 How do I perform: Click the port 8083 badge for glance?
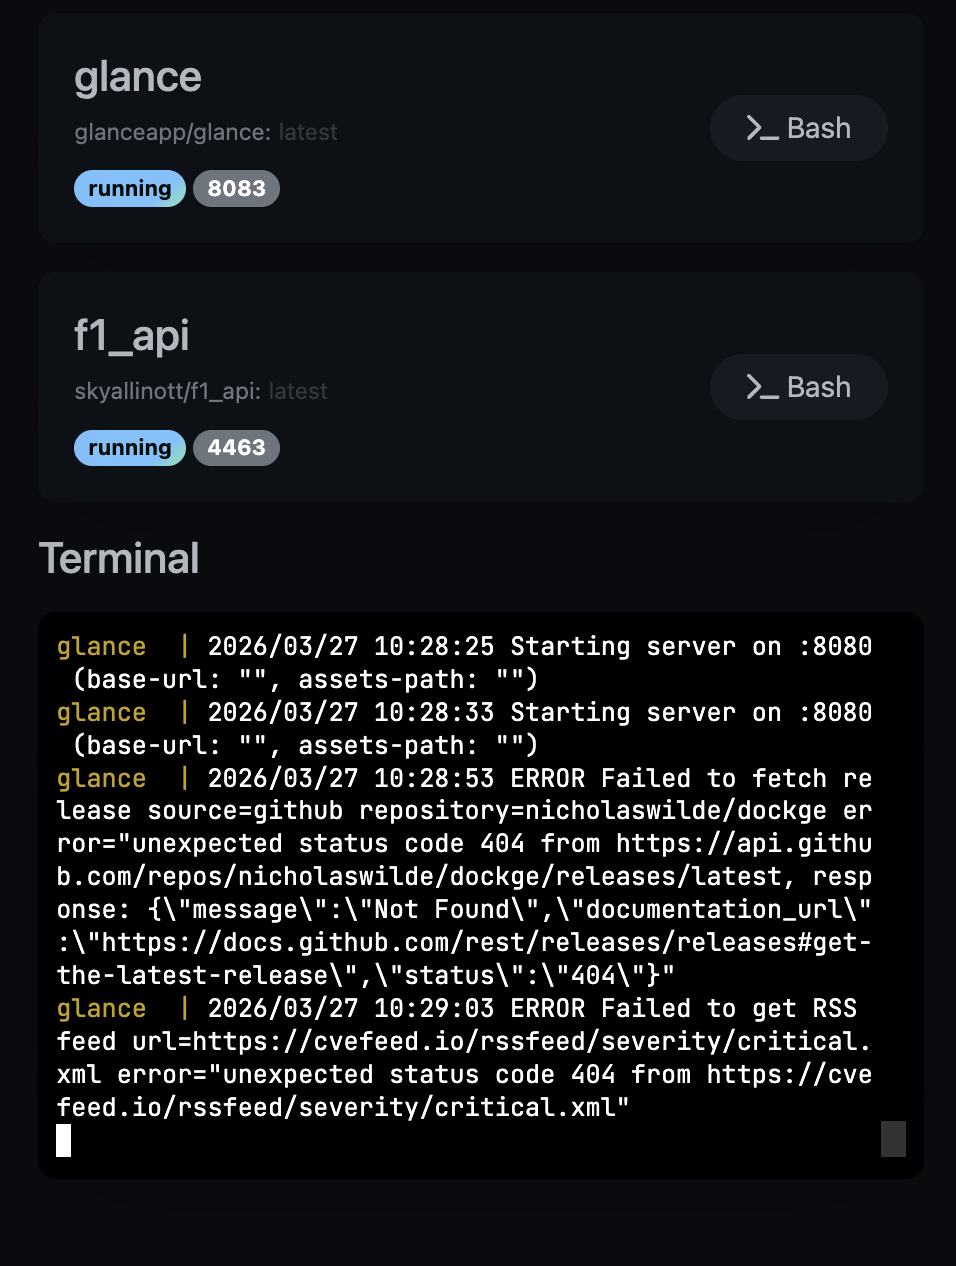tap(236, 188)
